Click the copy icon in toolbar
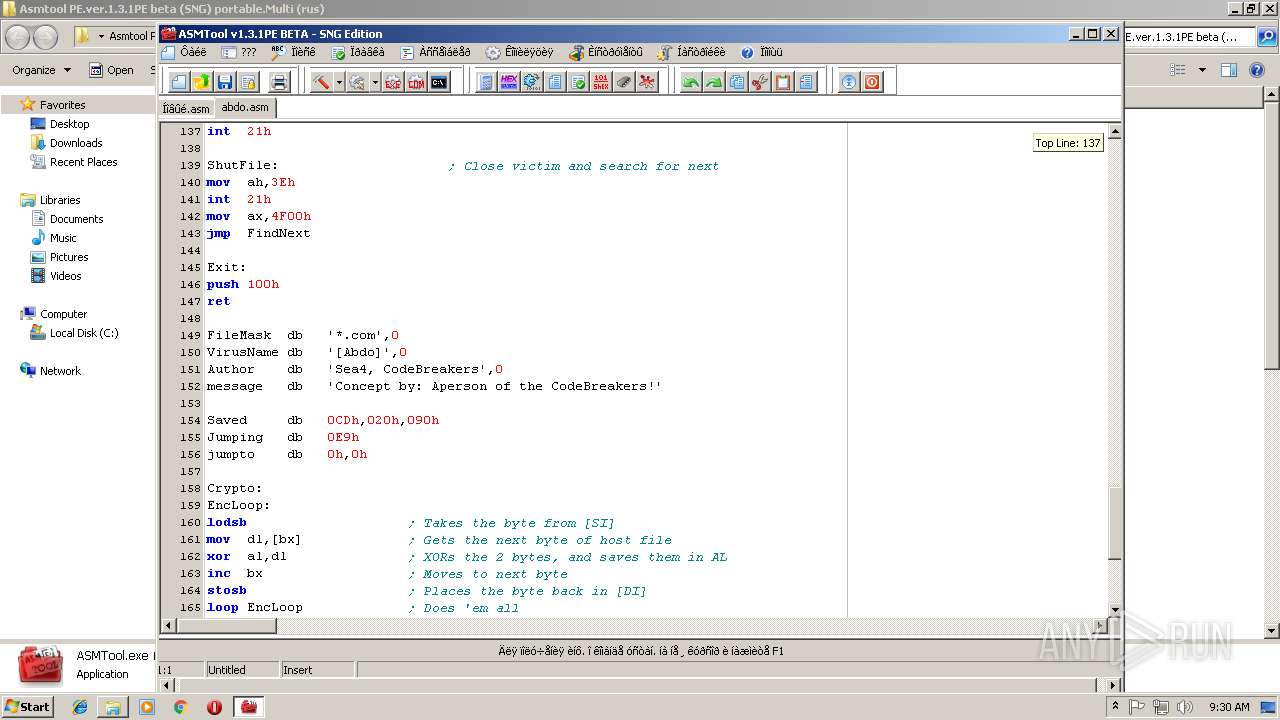Screen dimensions: 1280x720 (x=737, y=82)
